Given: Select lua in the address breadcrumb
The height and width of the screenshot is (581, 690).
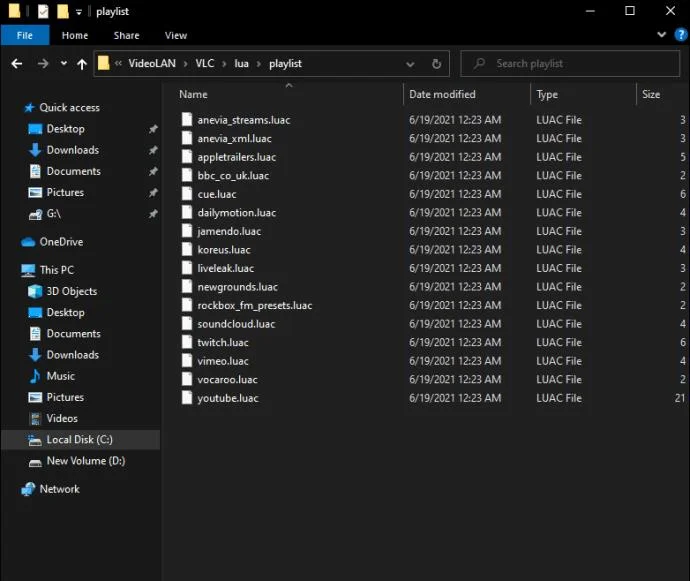Looking at the screenshot, I should (241, 64).
